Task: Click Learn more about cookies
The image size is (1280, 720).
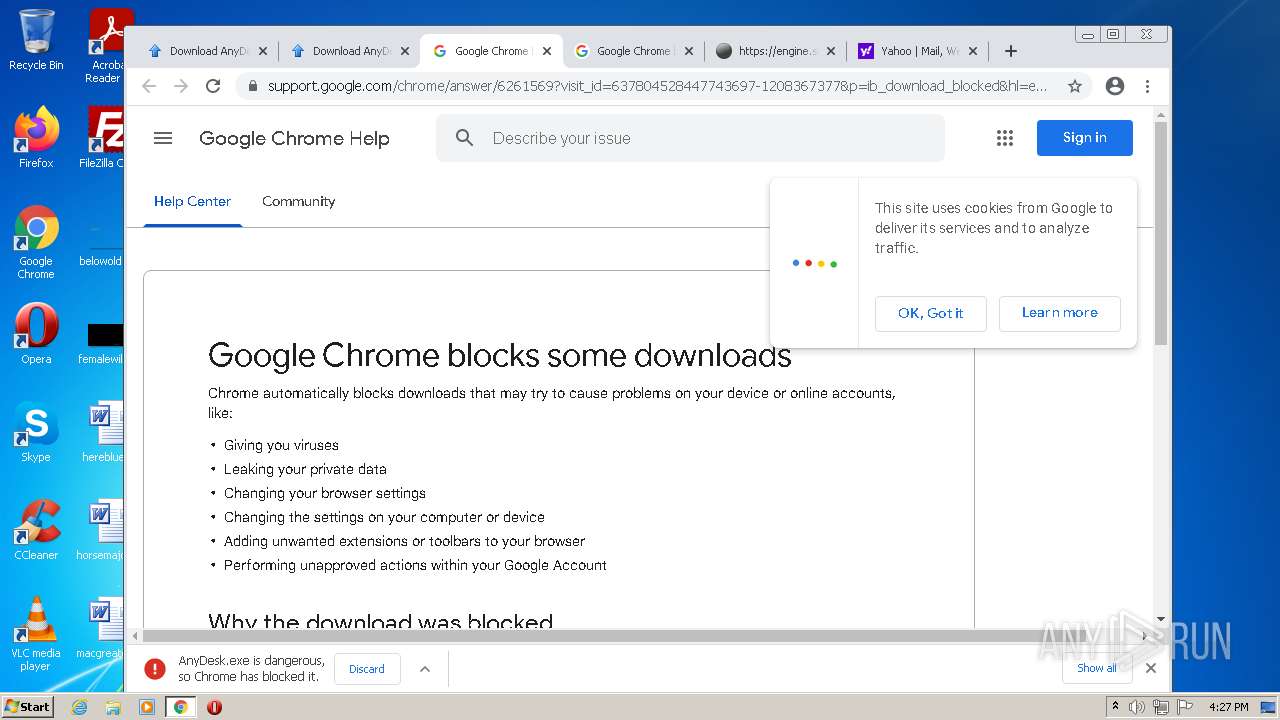Action: [x=1059, y=313]
